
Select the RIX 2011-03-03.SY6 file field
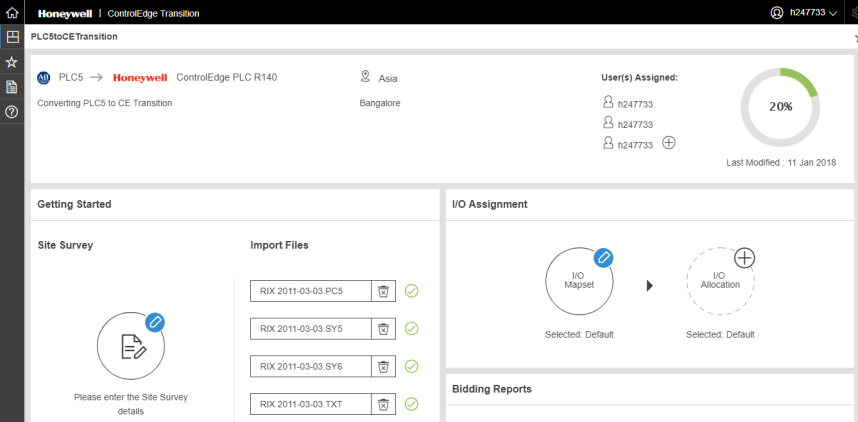point(311,366)
